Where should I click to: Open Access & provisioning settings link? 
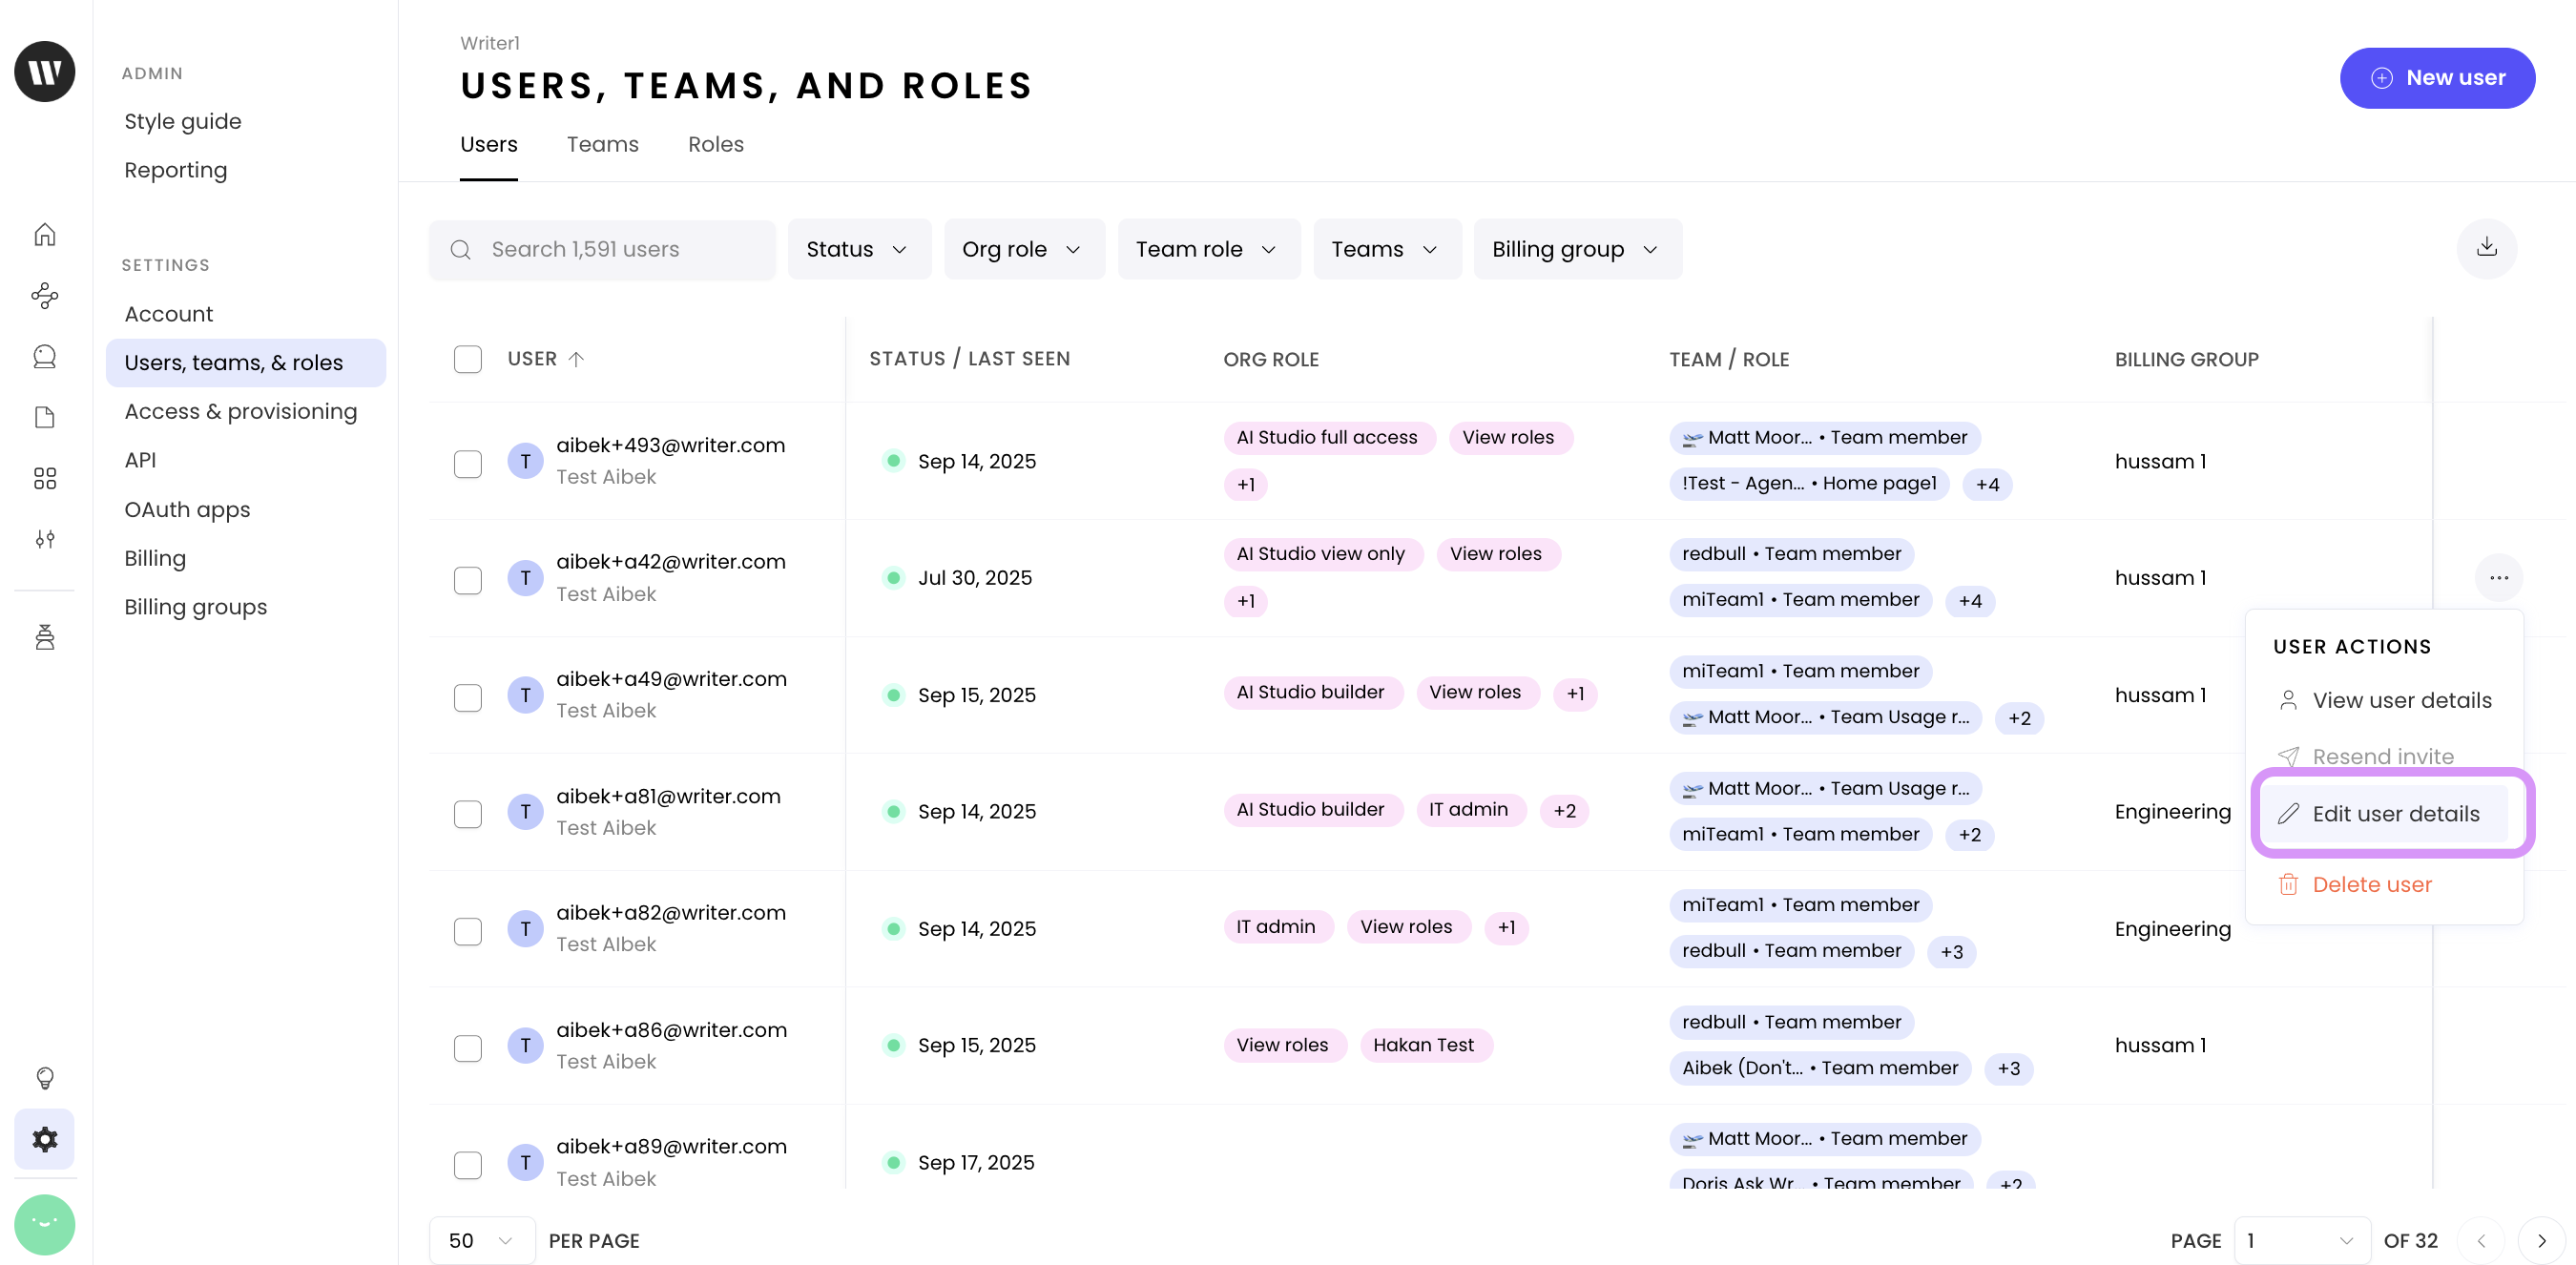(240, 411)
